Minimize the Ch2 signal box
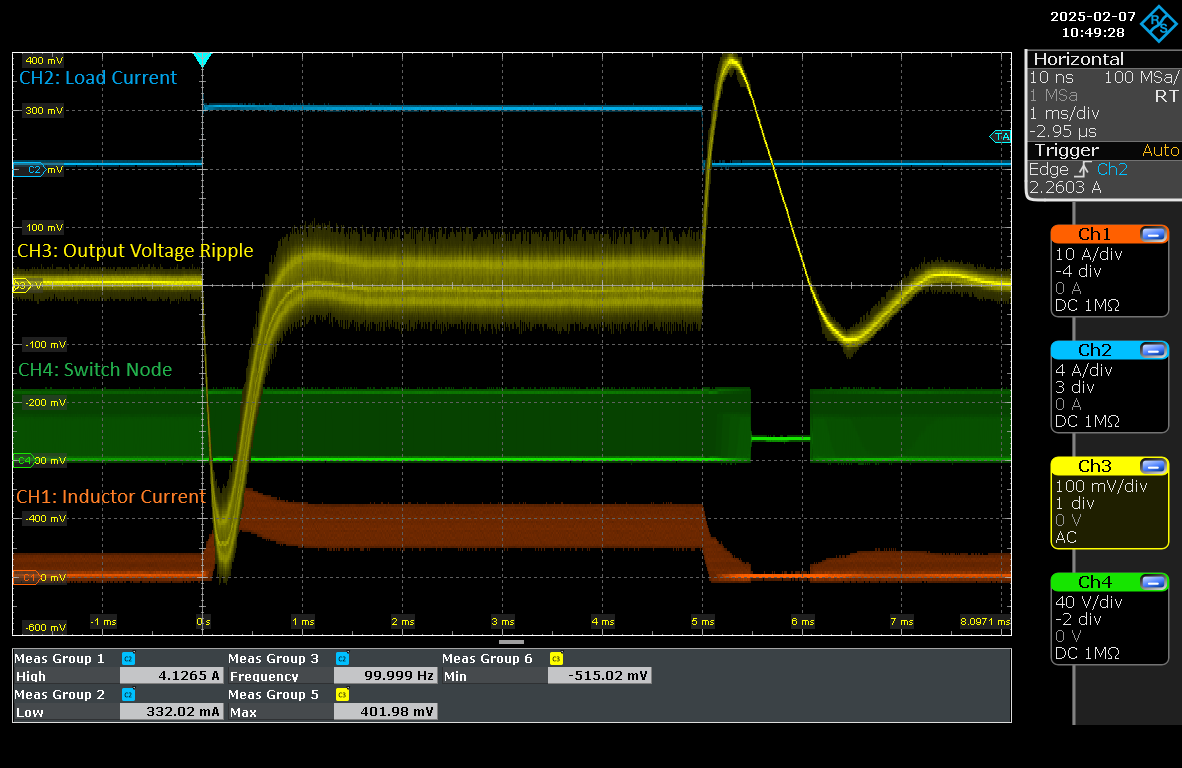The image size is (1182, 768). (1153, 350)
